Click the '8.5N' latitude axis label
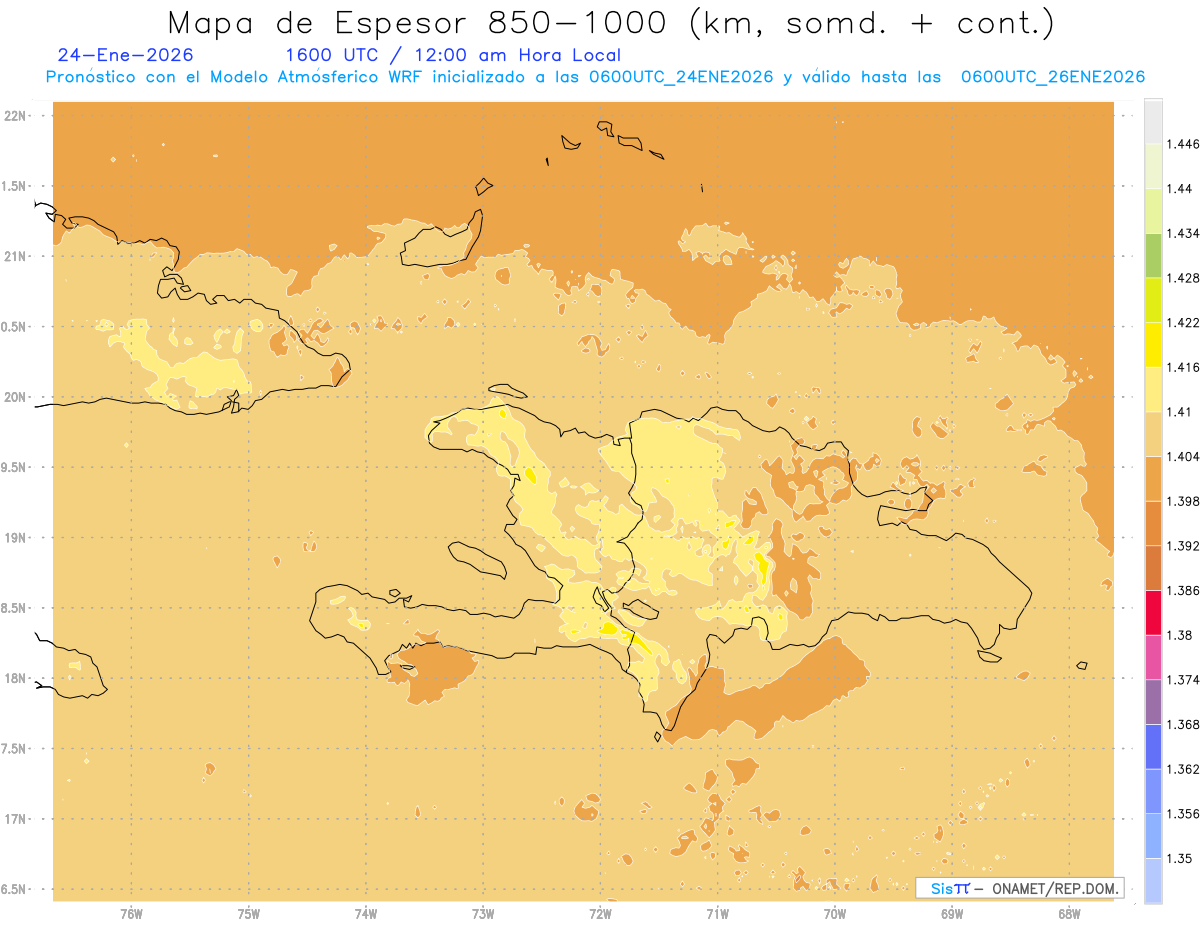The width and height of the screenshot is (1200, 927). pos(15,608)
